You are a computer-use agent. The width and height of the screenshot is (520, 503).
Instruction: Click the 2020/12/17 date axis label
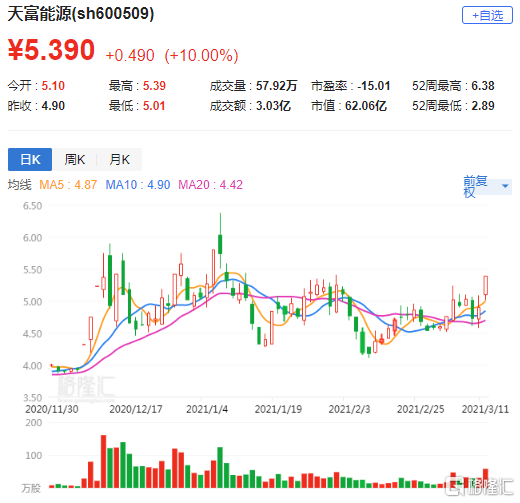coord(136,409)
